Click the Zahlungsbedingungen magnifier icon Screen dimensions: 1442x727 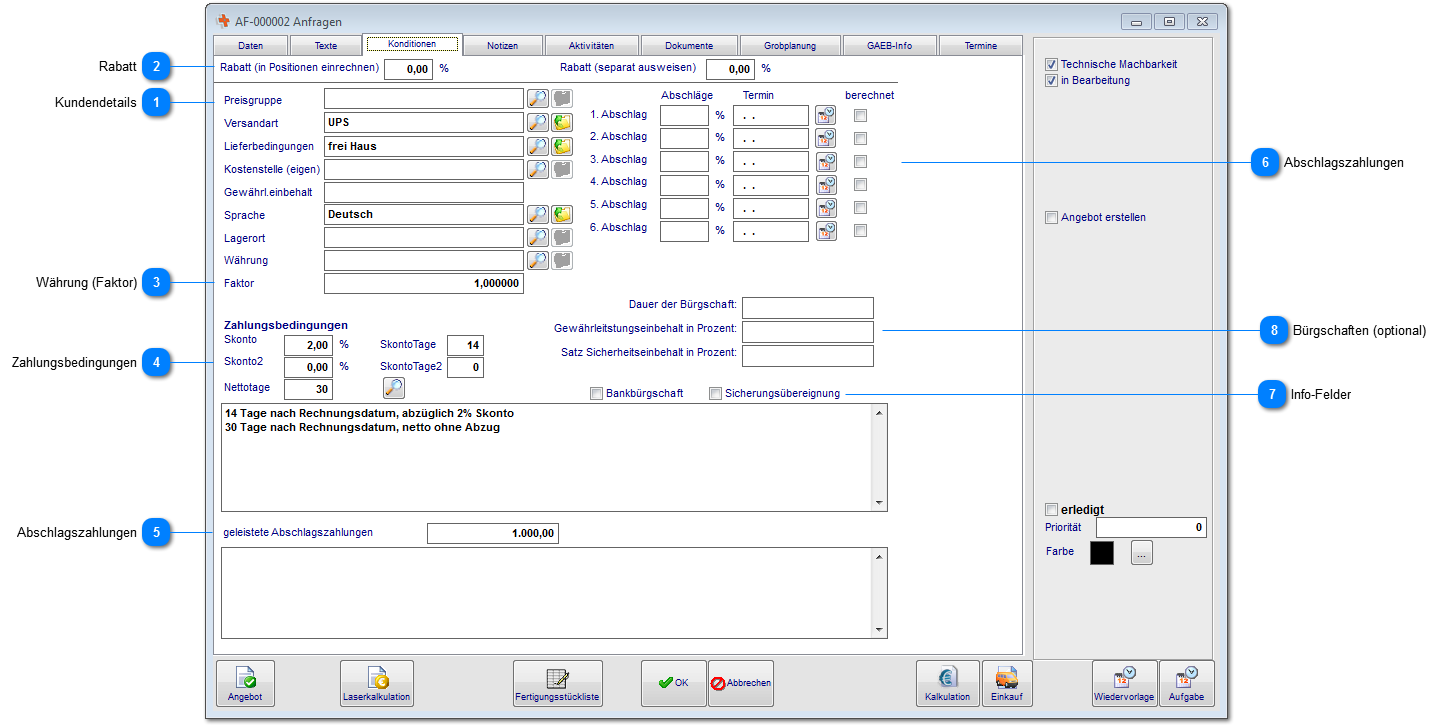click(394, 388)
